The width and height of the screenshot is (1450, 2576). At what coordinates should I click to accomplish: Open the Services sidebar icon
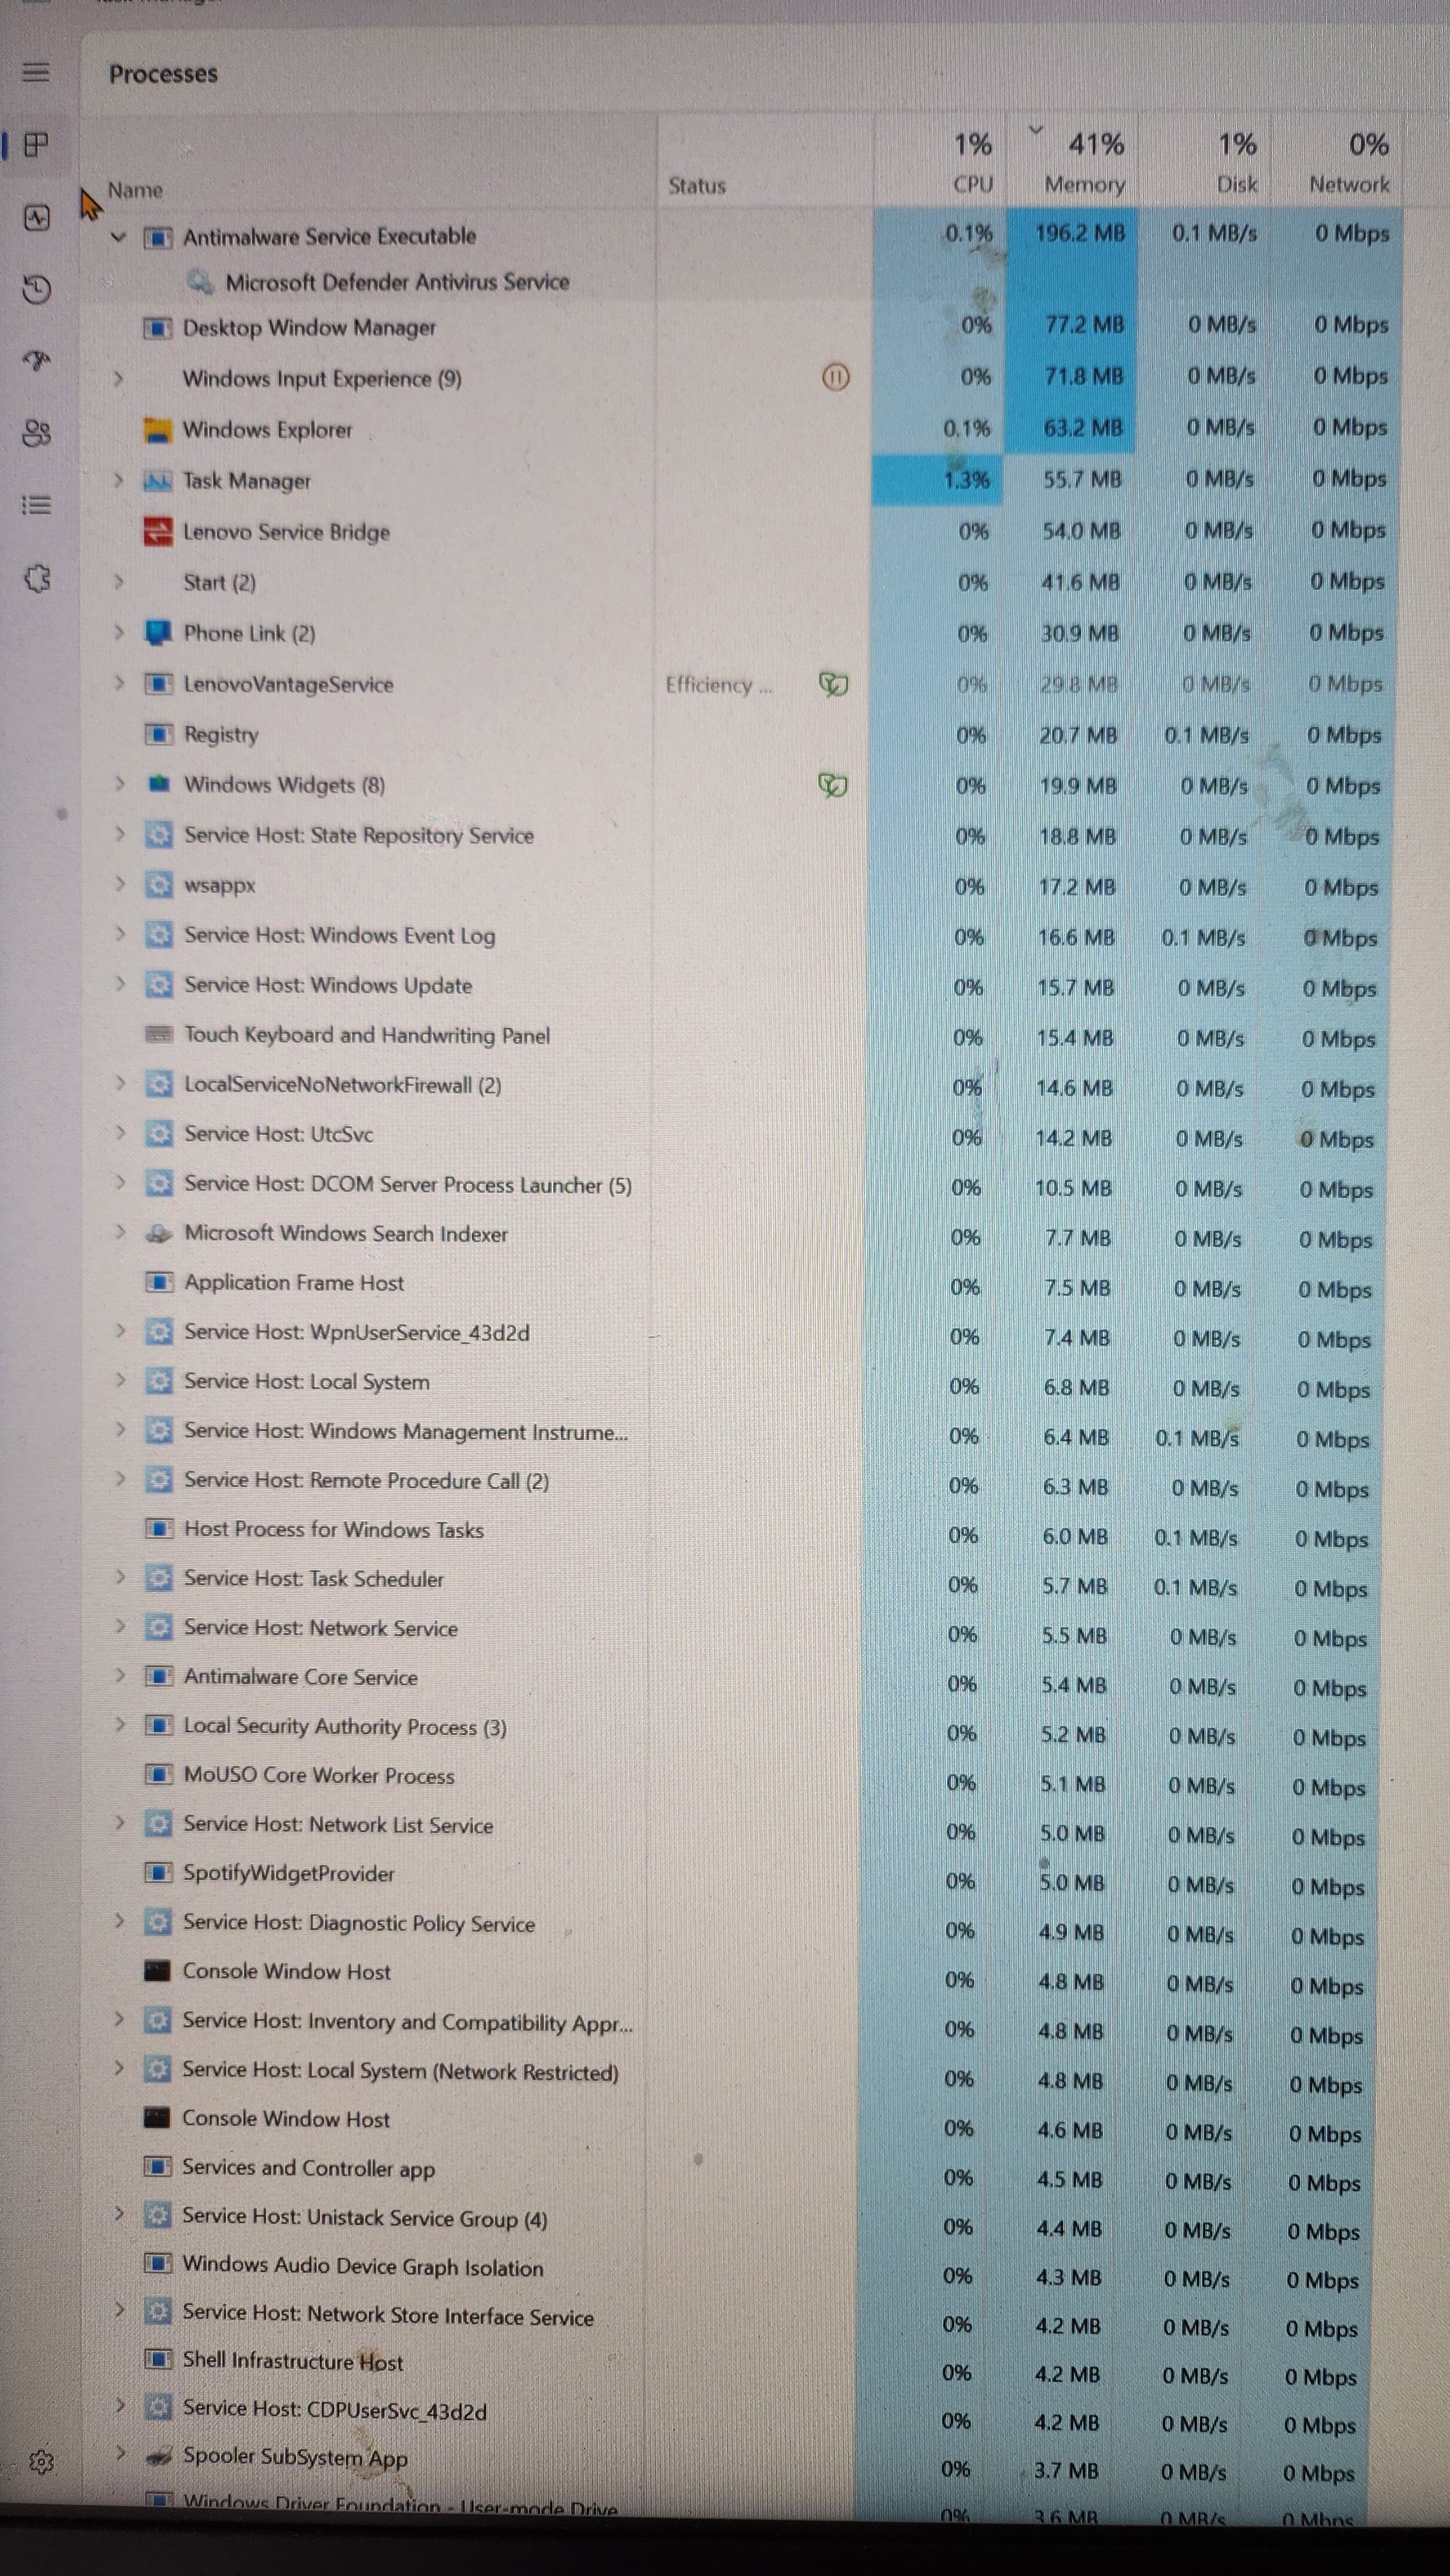(37, 578)
